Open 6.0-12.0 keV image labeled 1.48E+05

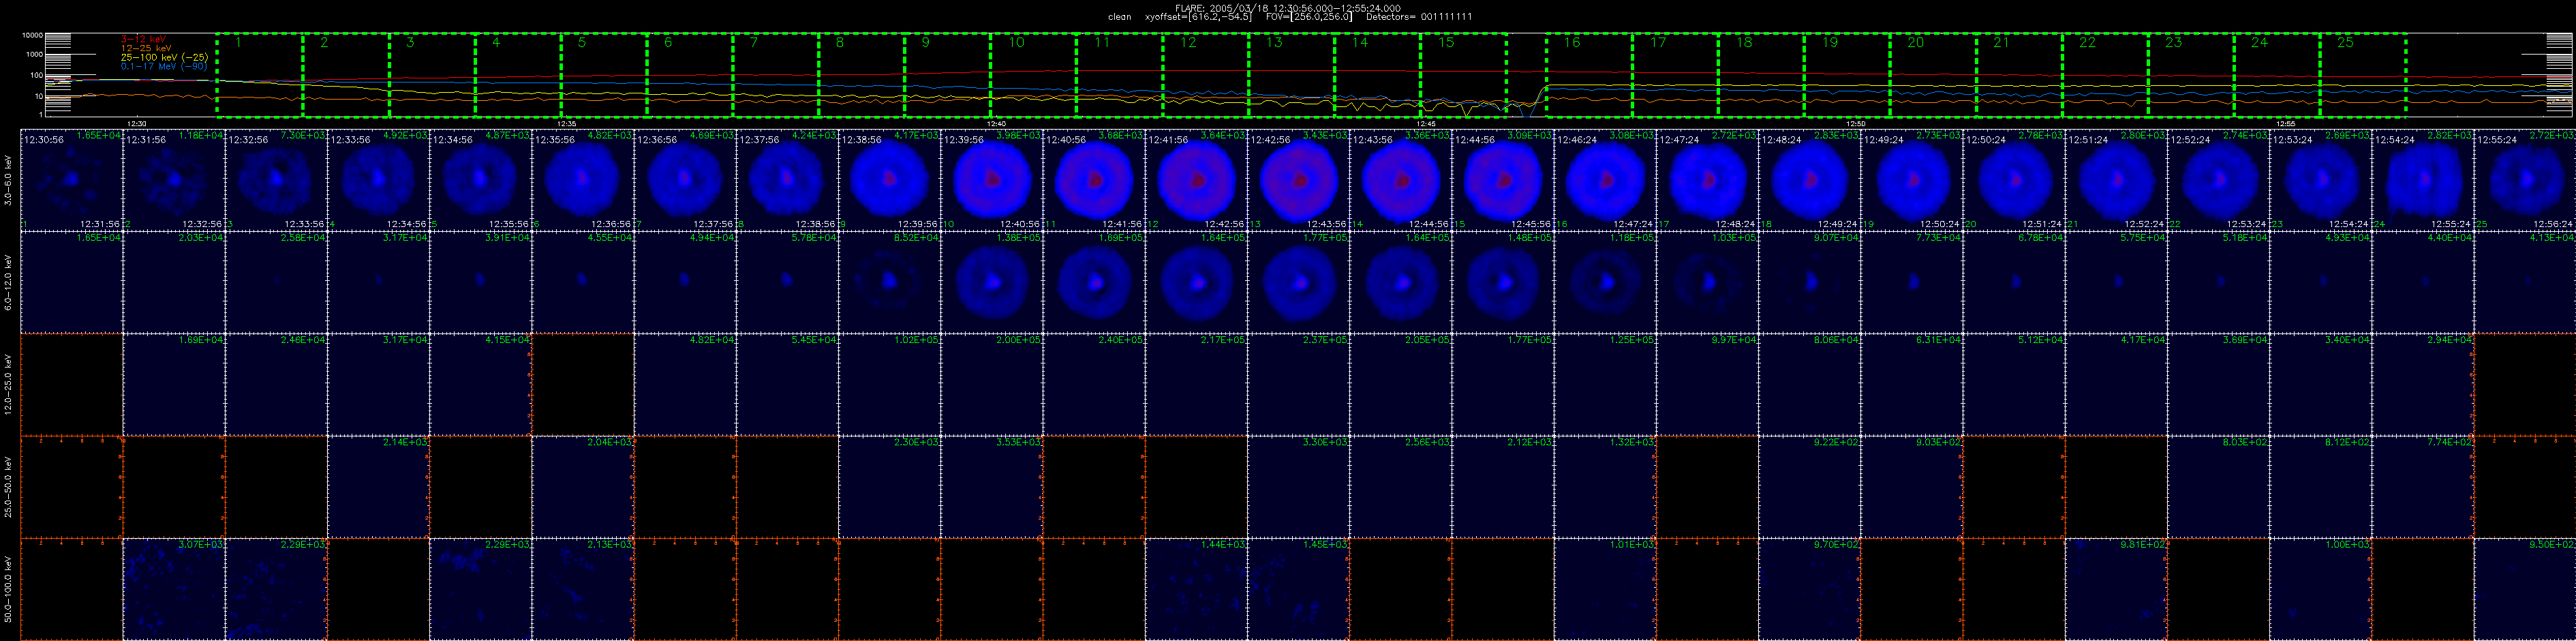[1502, 282]
